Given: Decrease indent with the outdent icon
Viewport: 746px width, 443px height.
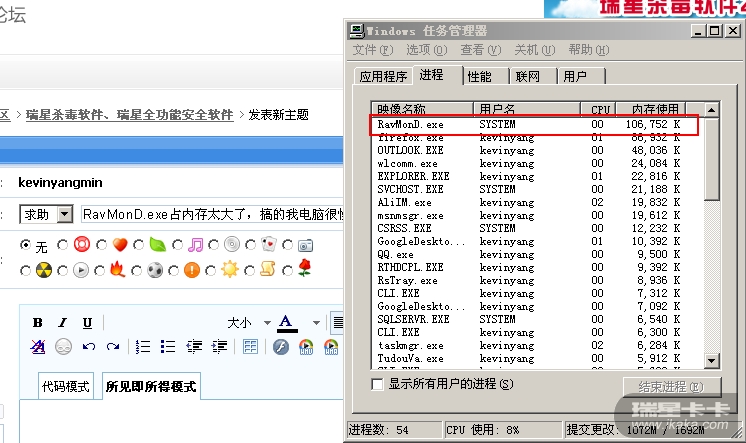Looking at the screenshot, I should click(194, 347).
